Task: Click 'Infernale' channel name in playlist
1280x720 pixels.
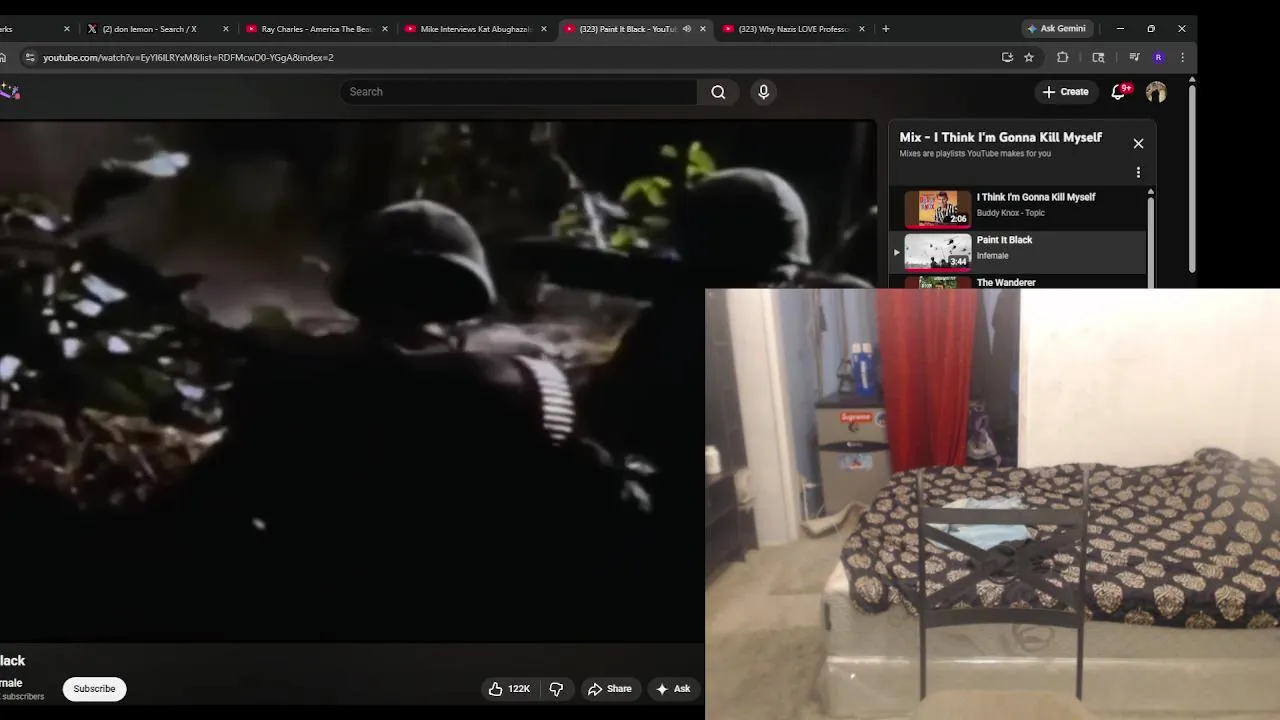Action: tap(993, 256)
